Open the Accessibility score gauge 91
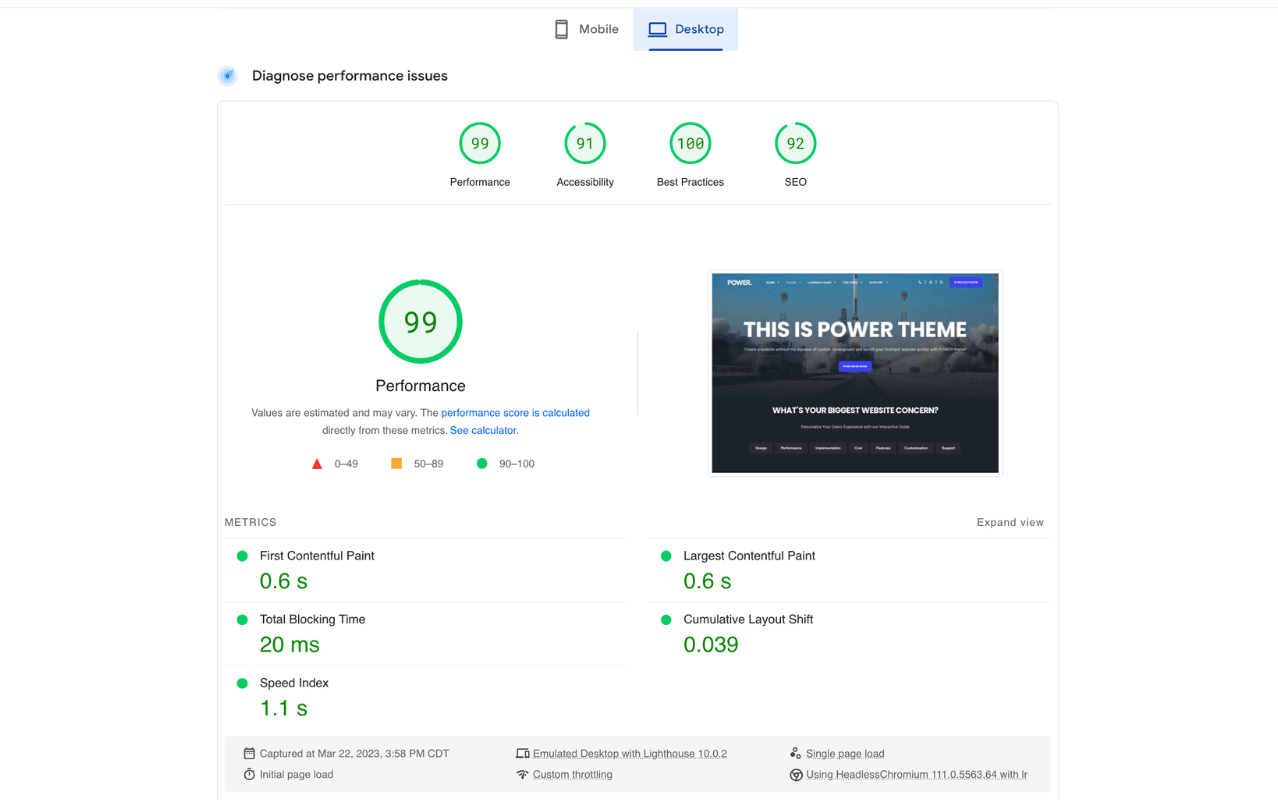 (585, 144)
